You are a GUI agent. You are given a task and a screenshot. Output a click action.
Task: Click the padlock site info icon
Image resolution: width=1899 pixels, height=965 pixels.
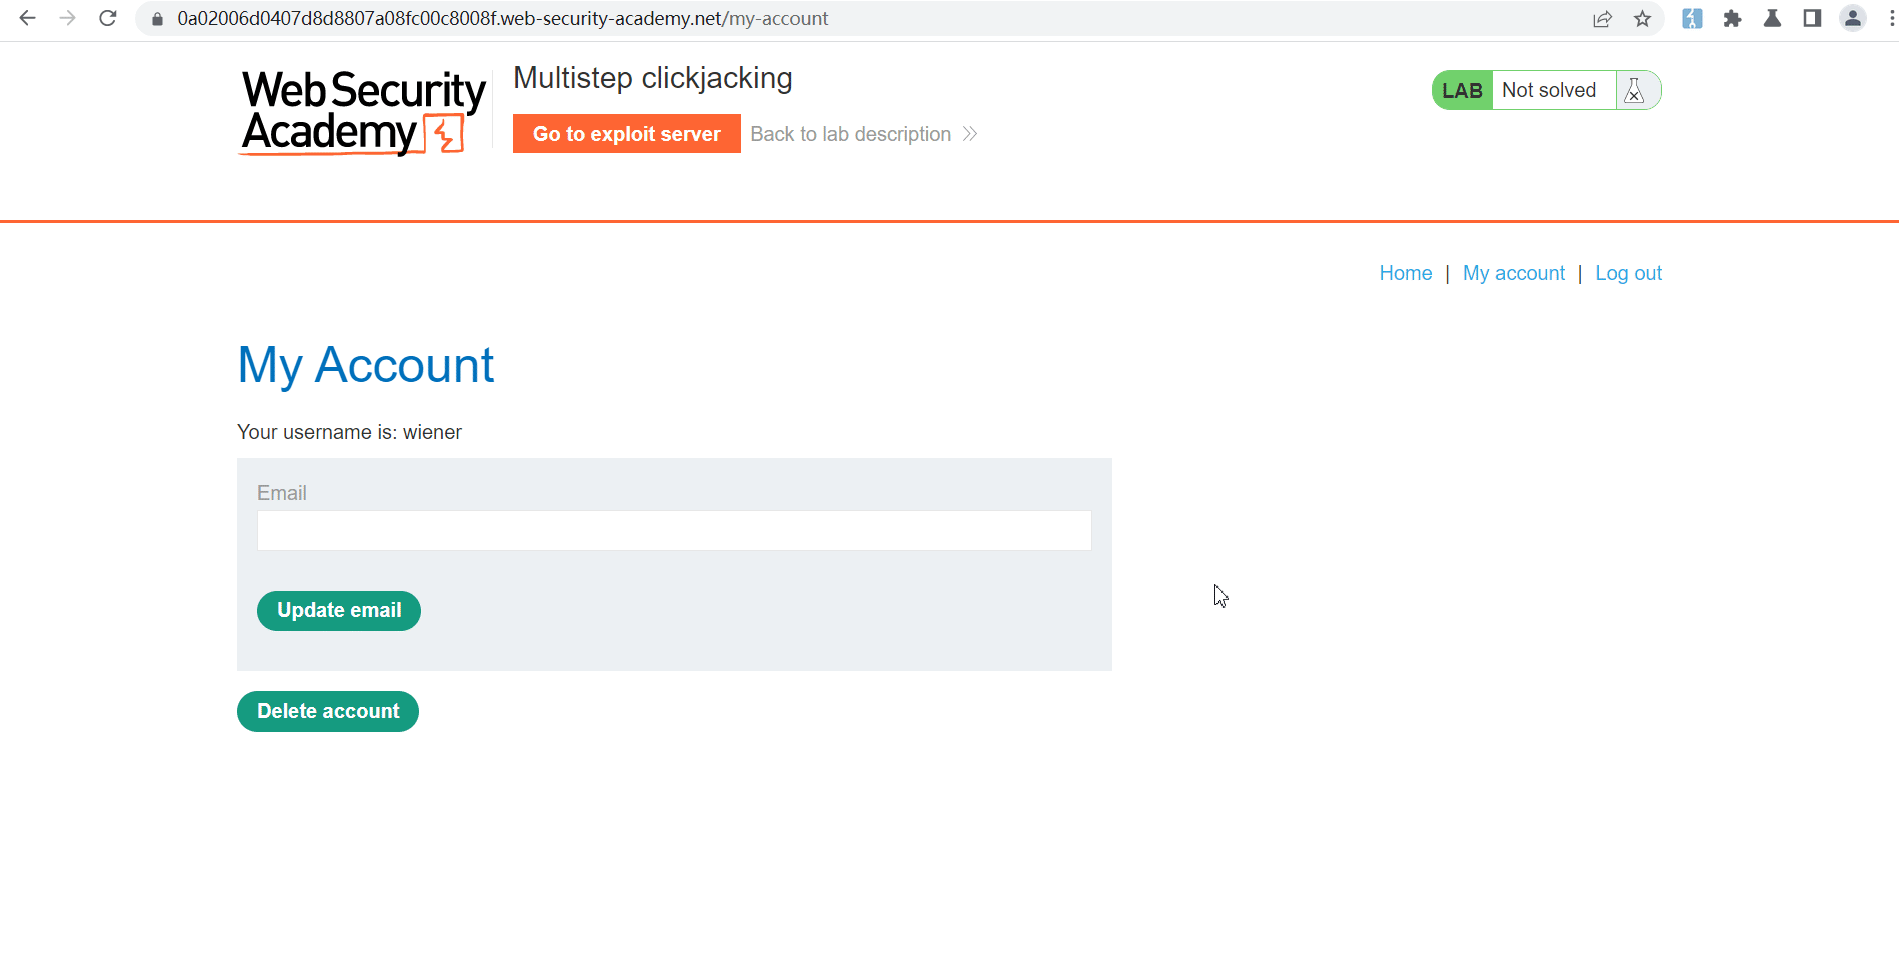(157, 19)
